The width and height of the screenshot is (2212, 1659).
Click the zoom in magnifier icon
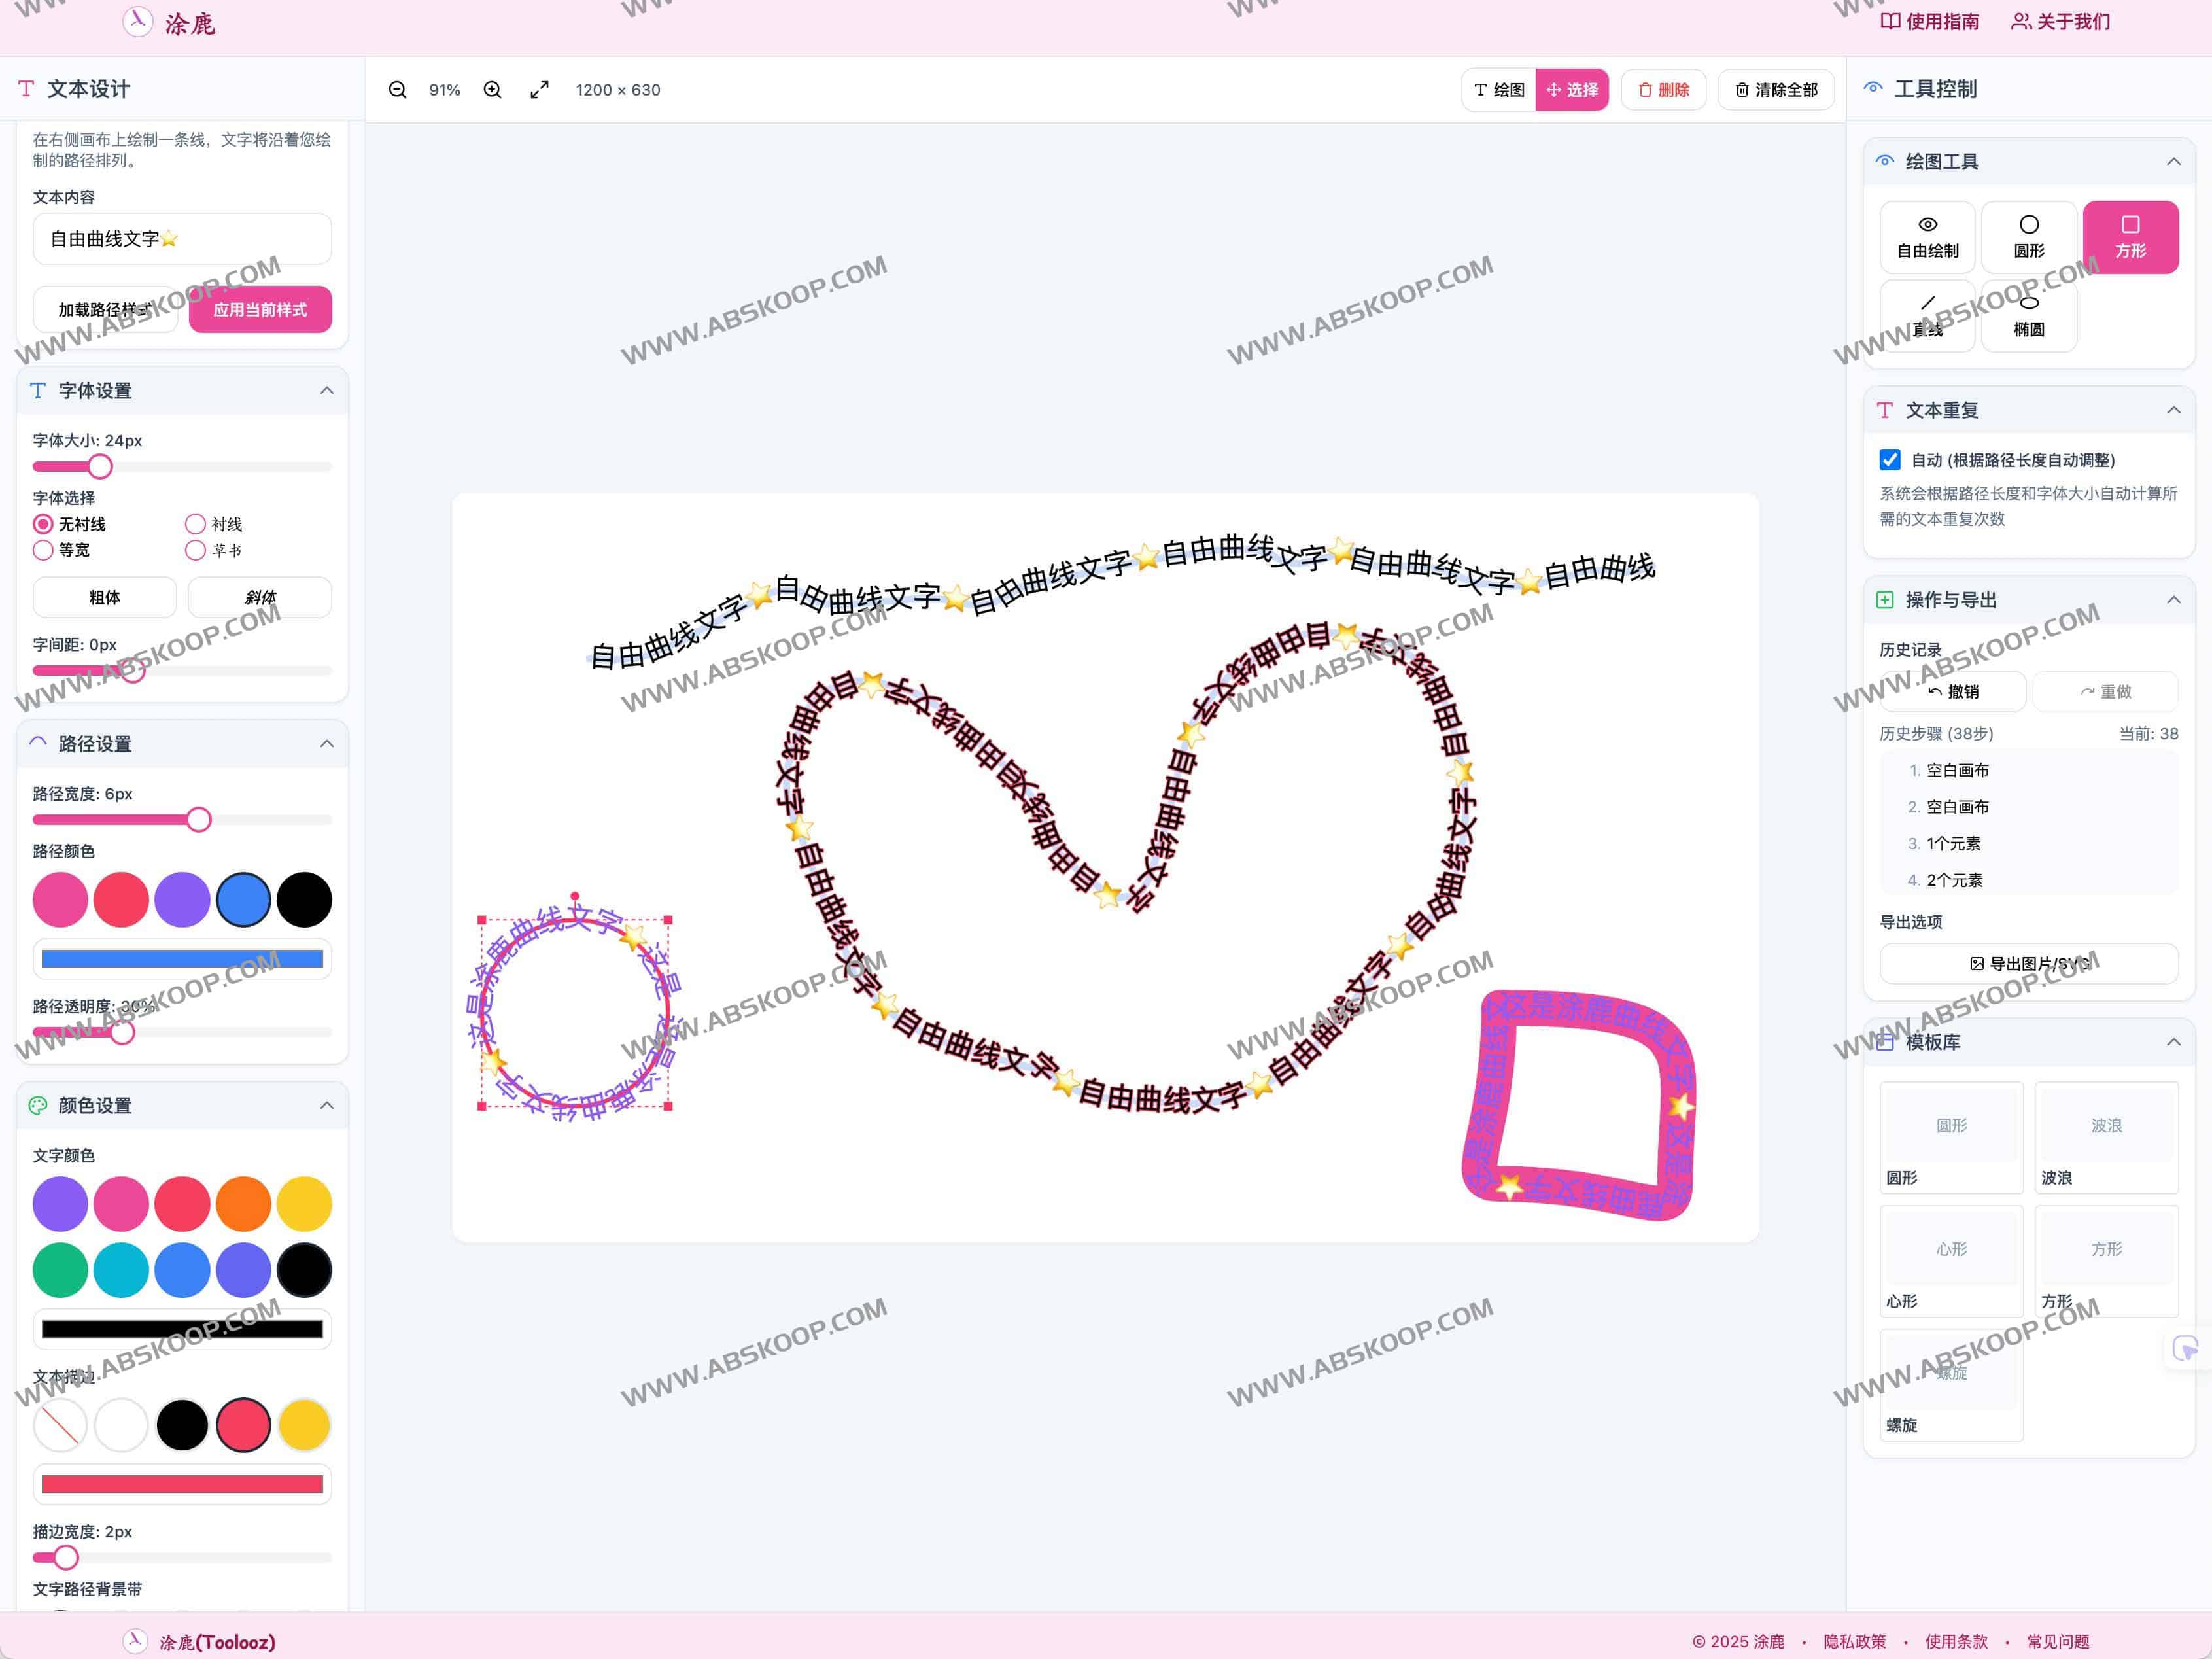(x=492, y=90)
